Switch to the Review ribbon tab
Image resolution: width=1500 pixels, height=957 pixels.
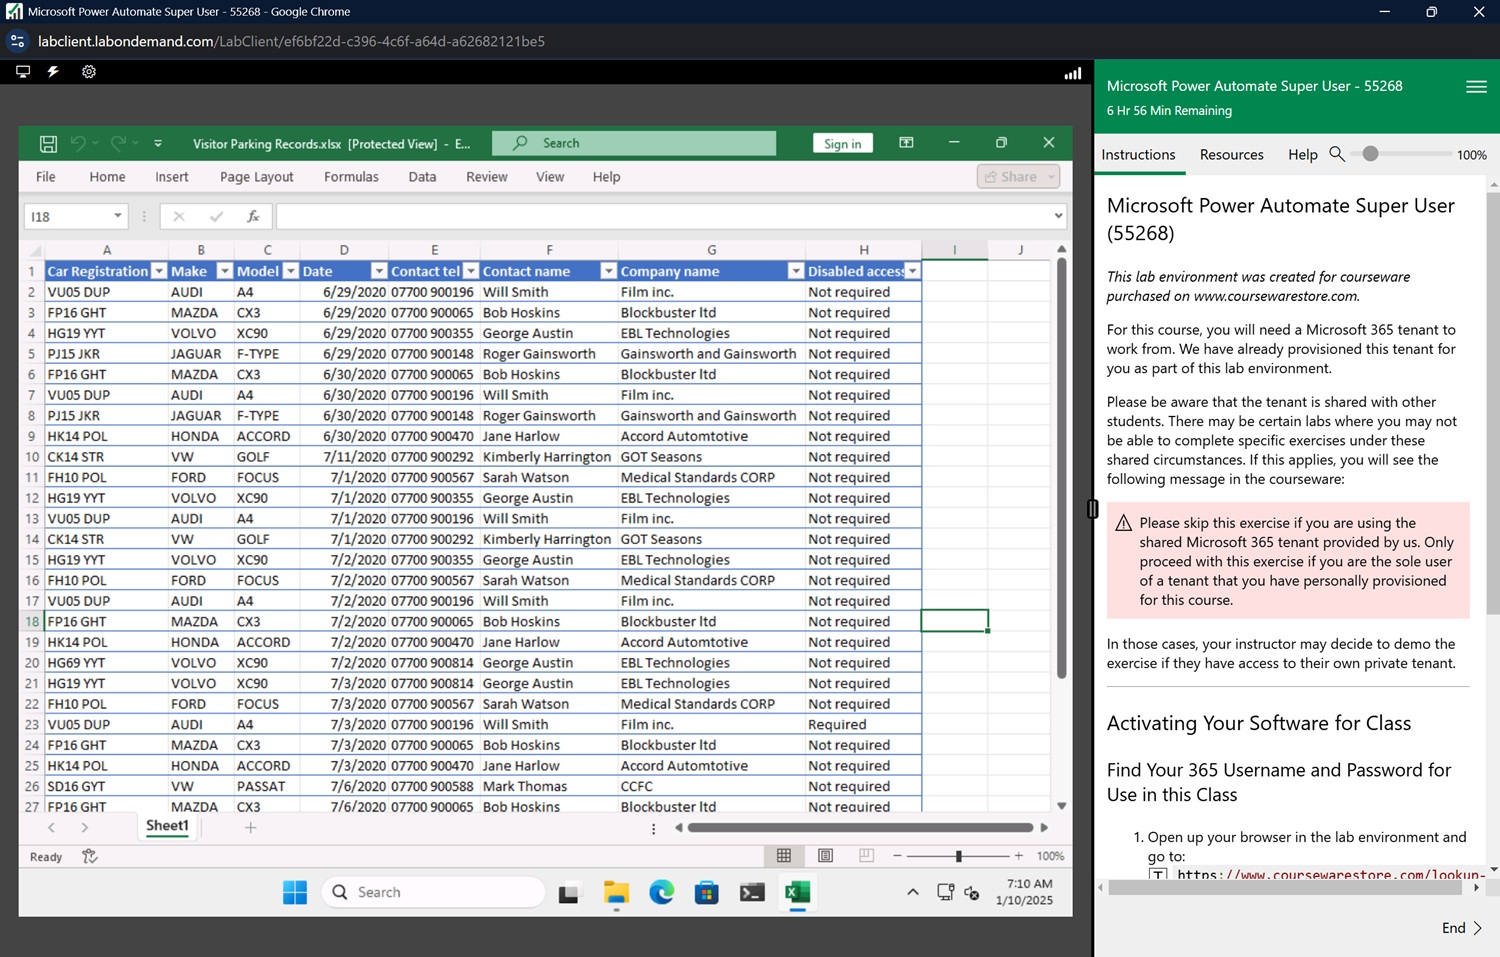pos(487,177)
